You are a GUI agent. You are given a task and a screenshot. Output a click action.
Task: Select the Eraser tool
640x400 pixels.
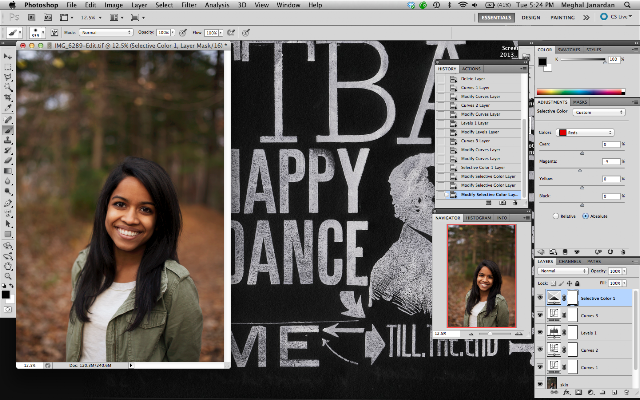click(8, 161)
